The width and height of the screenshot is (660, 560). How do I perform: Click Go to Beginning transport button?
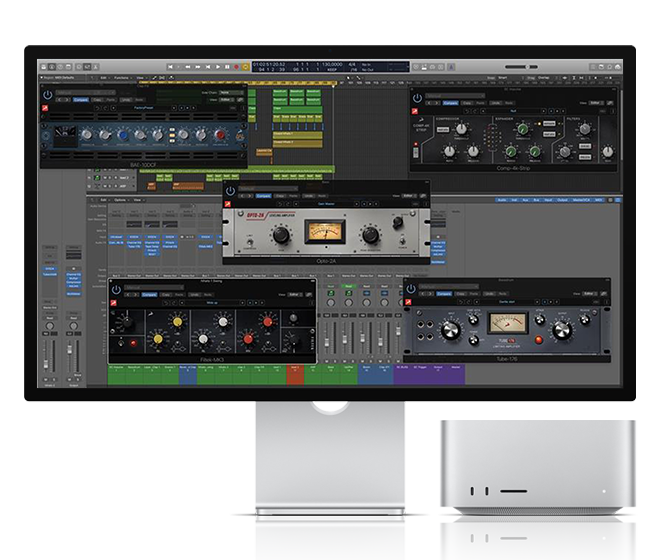click(170, 67)
